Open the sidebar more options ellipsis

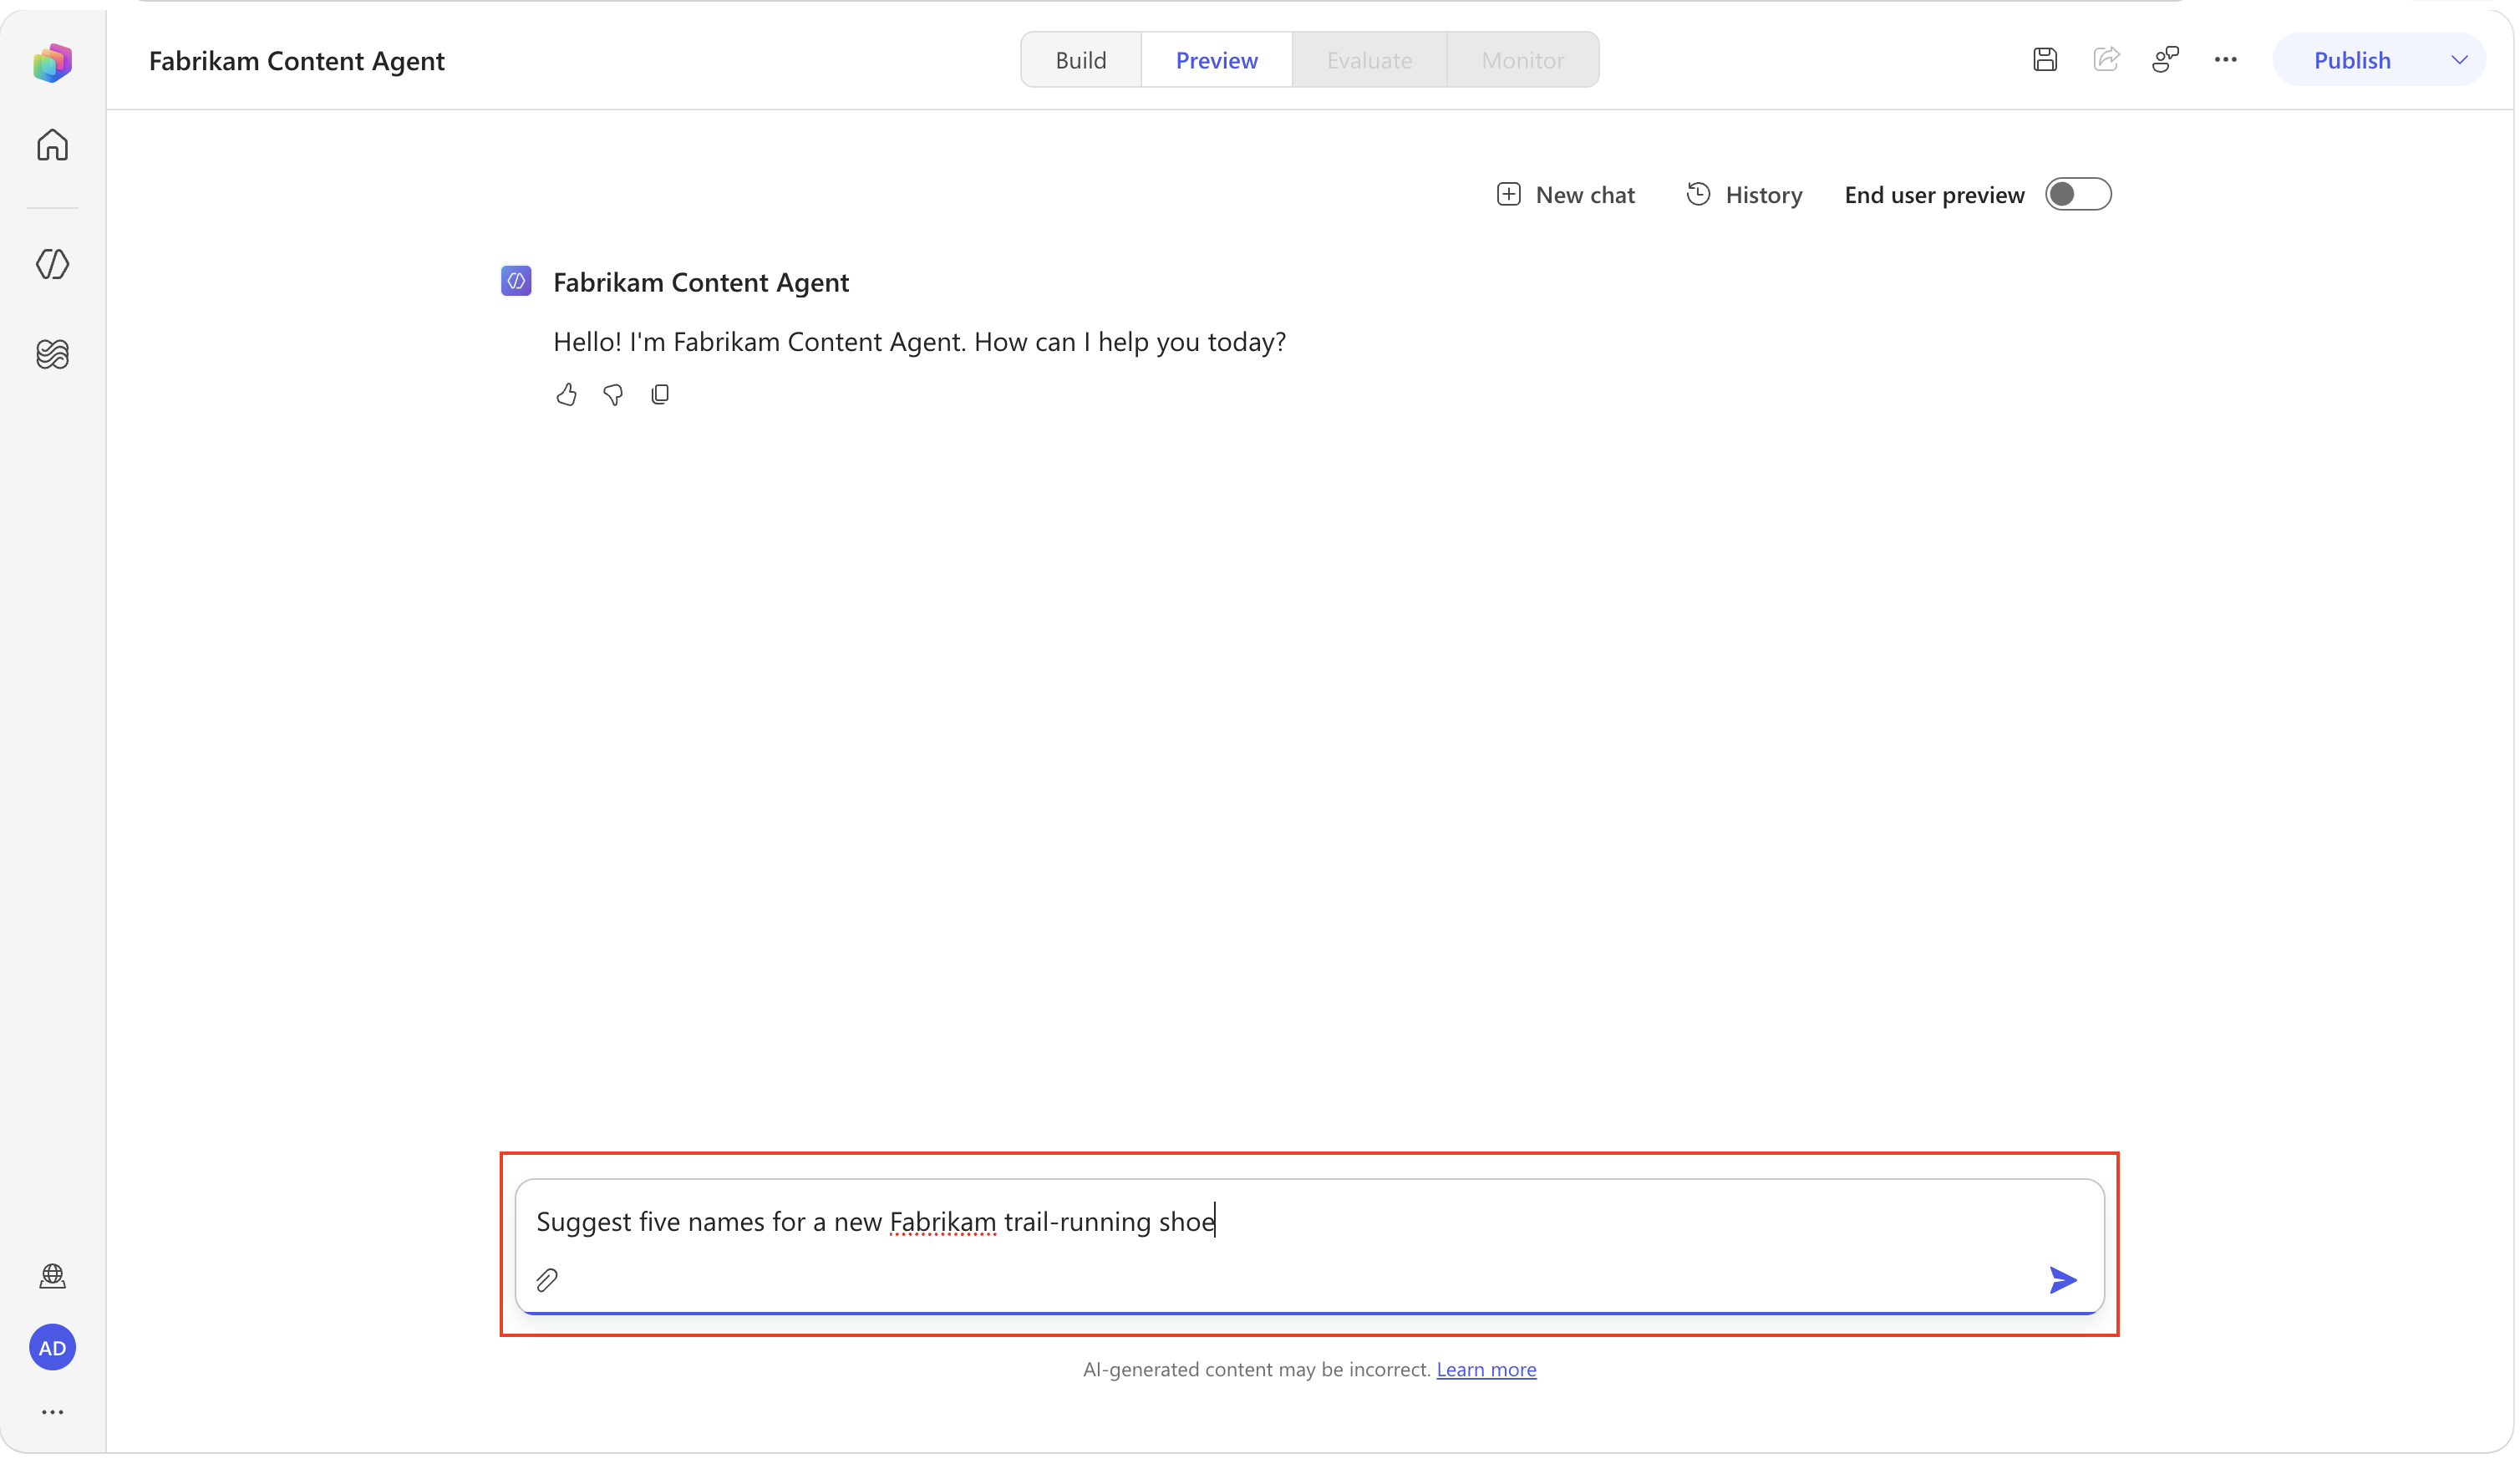(x=52, y=1412)
